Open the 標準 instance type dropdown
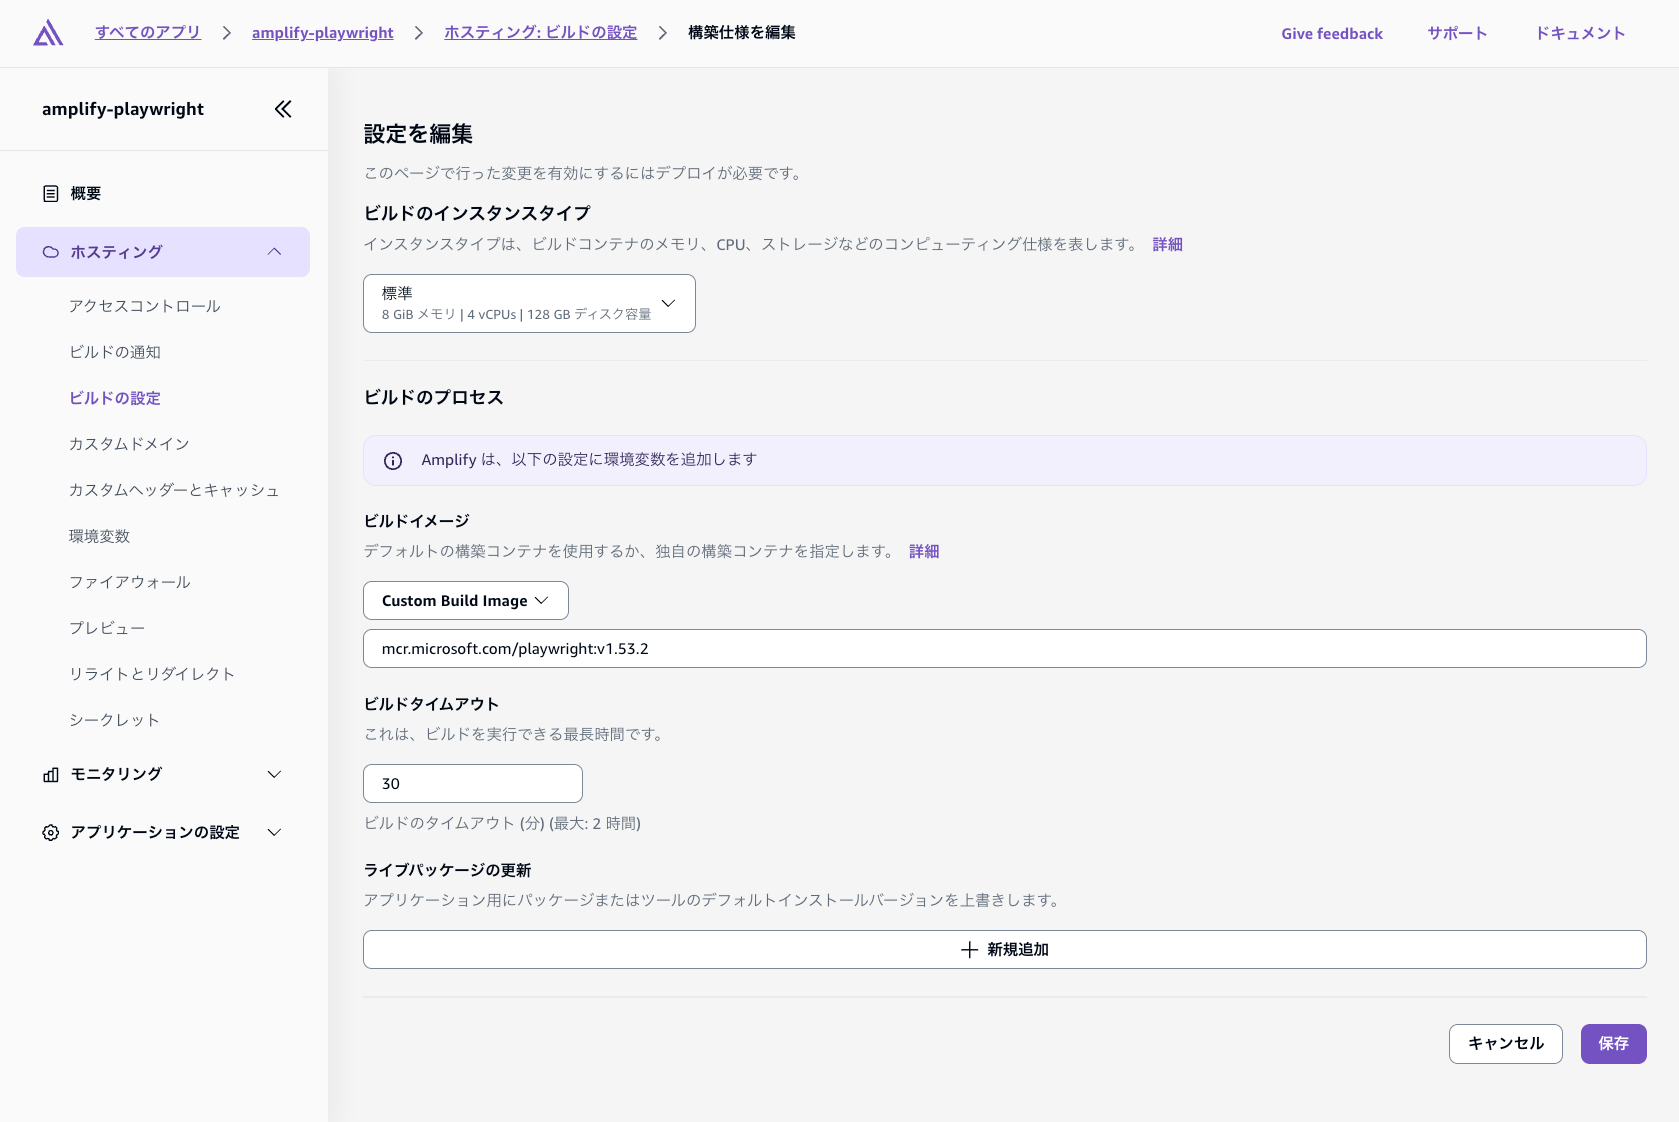1679x1122 pixels. pos(529,303)
